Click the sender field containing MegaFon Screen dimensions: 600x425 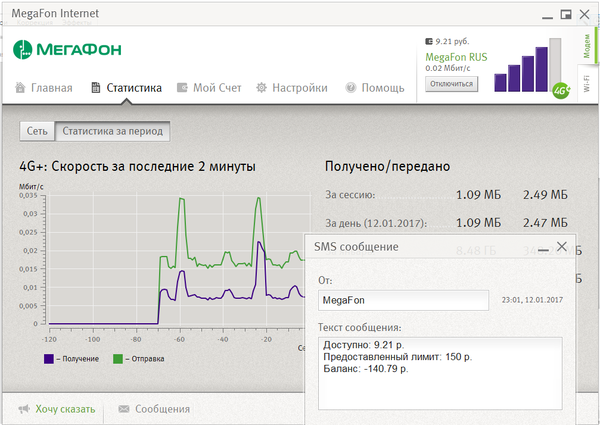(x=403, y=300)
